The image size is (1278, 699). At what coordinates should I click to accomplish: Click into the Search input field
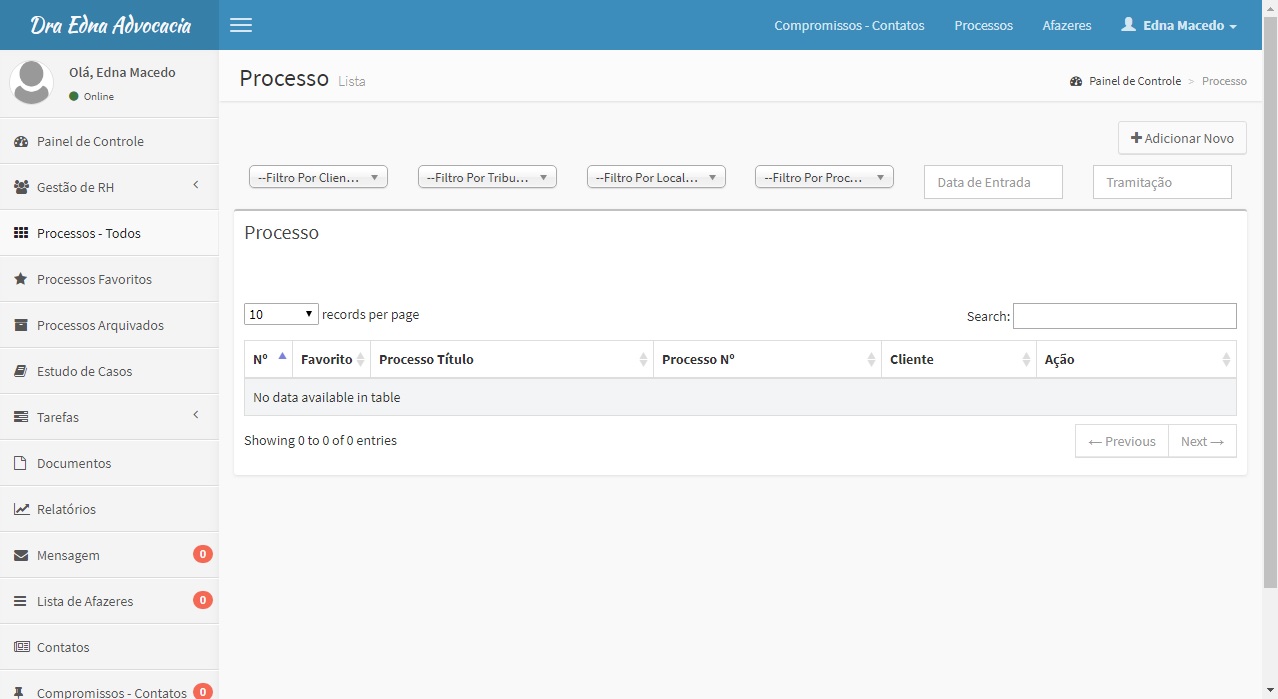(1124, 316)
